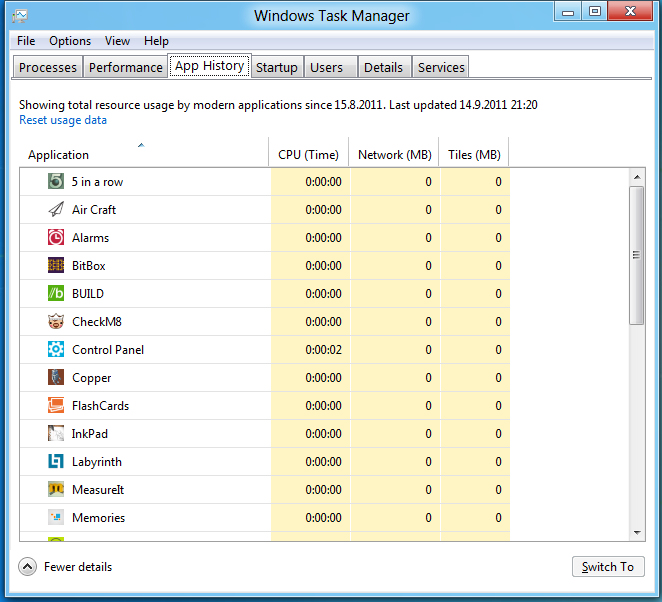This screenshot has height=602, width=662.
Task: Select the BitBox entry
Action: pyautogui.click(x=265, y=266)
